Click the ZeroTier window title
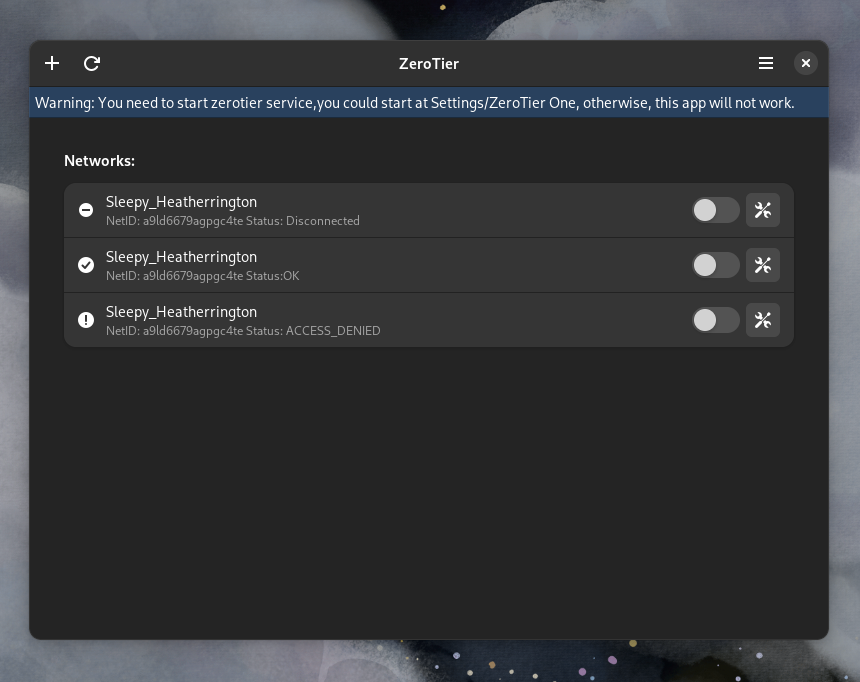Screen dimensions: 860x682 click(429, 64)
